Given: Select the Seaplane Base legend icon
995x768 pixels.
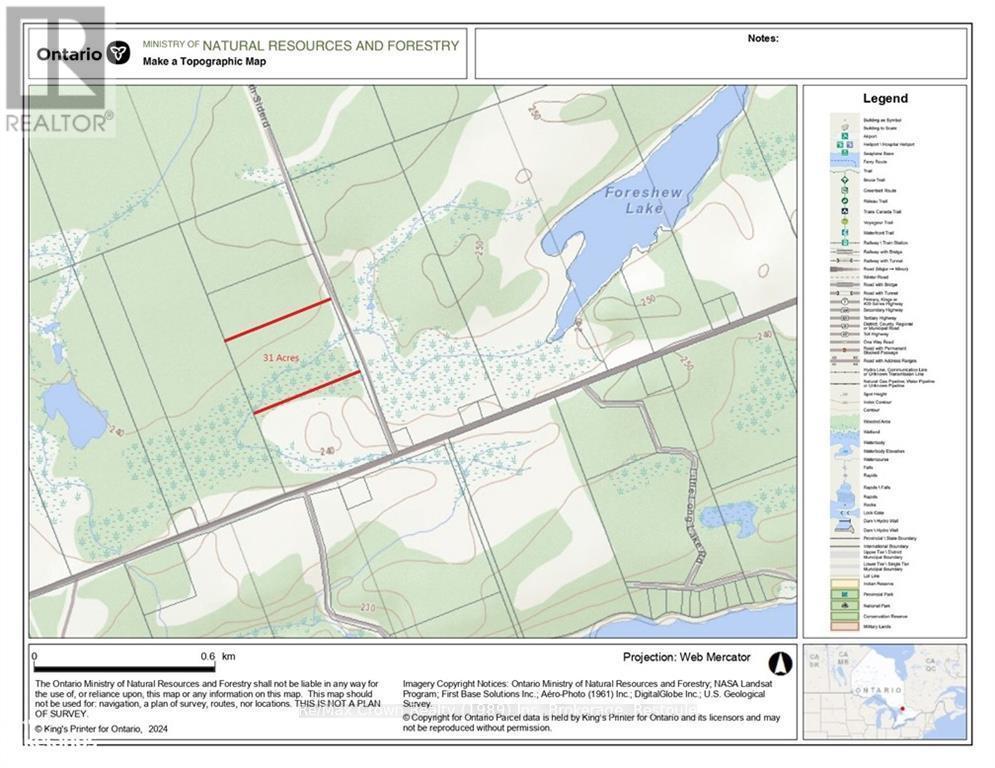Looking at the screenshot, I should [x=845, y=152].
